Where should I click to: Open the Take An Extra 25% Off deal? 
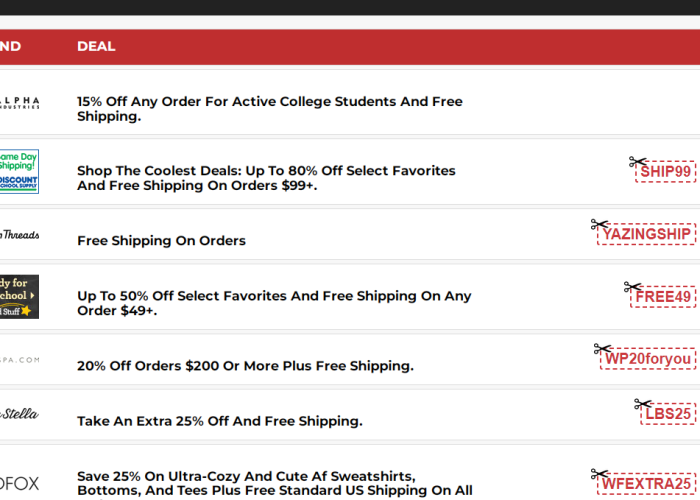point(220,421)
